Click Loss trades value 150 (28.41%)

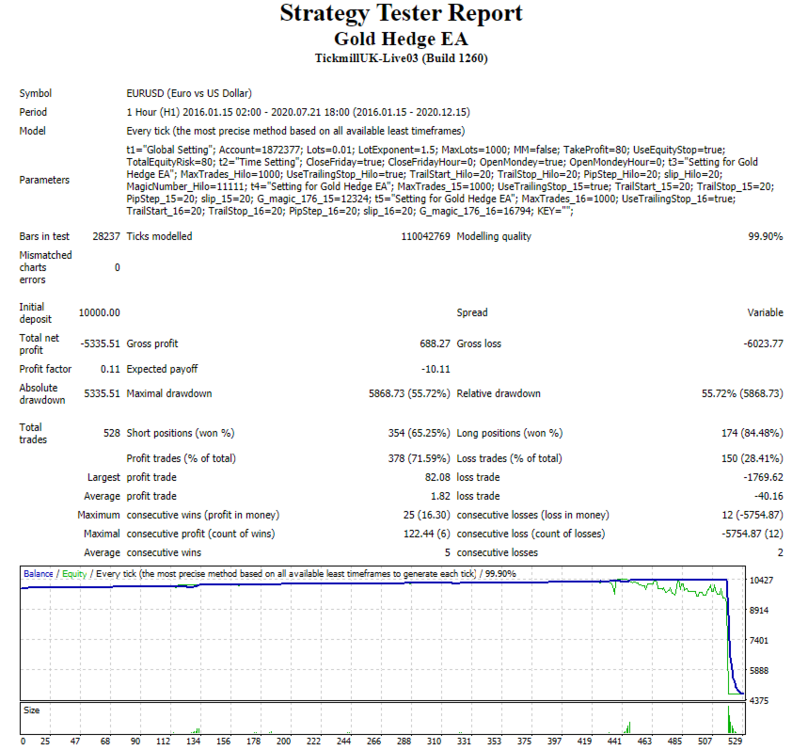[x=752, y=458]
